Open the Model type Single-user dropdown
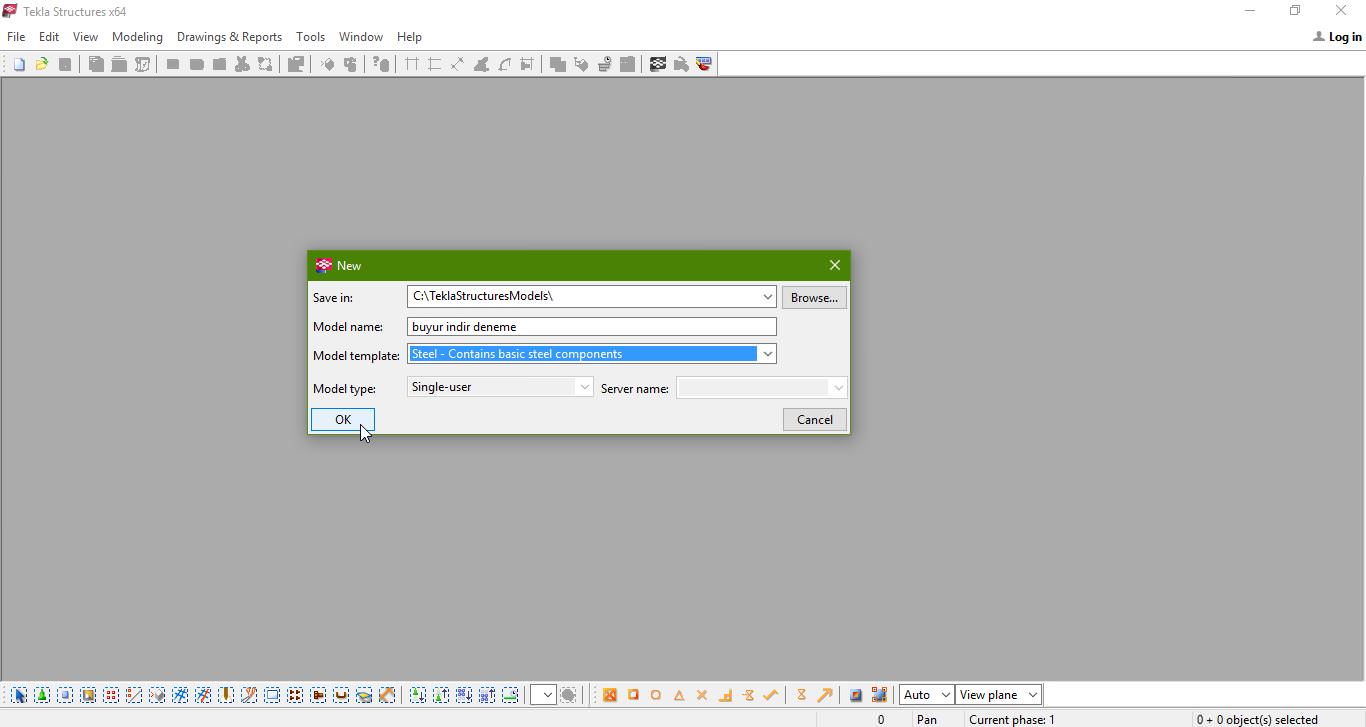 (x=500, y=387)
